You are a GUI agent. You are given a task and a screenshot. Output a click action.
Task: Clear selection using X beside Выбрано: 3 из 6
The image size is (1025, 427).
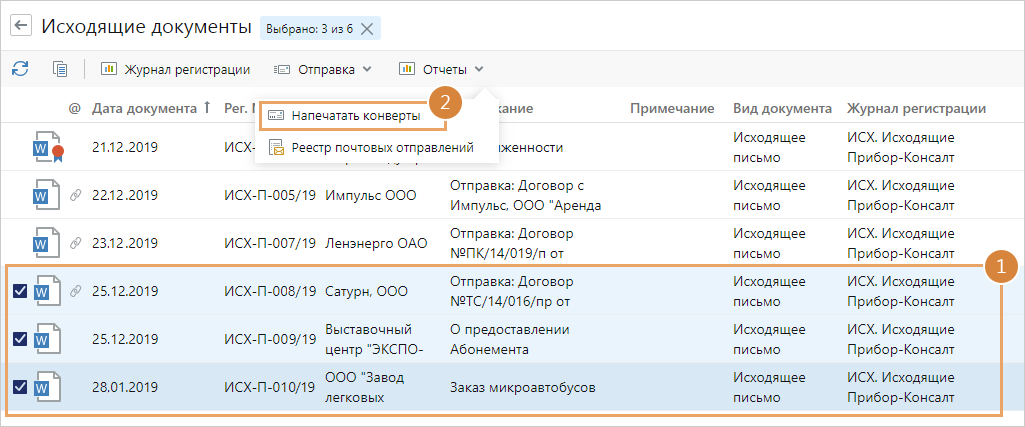tap(367, 28)
